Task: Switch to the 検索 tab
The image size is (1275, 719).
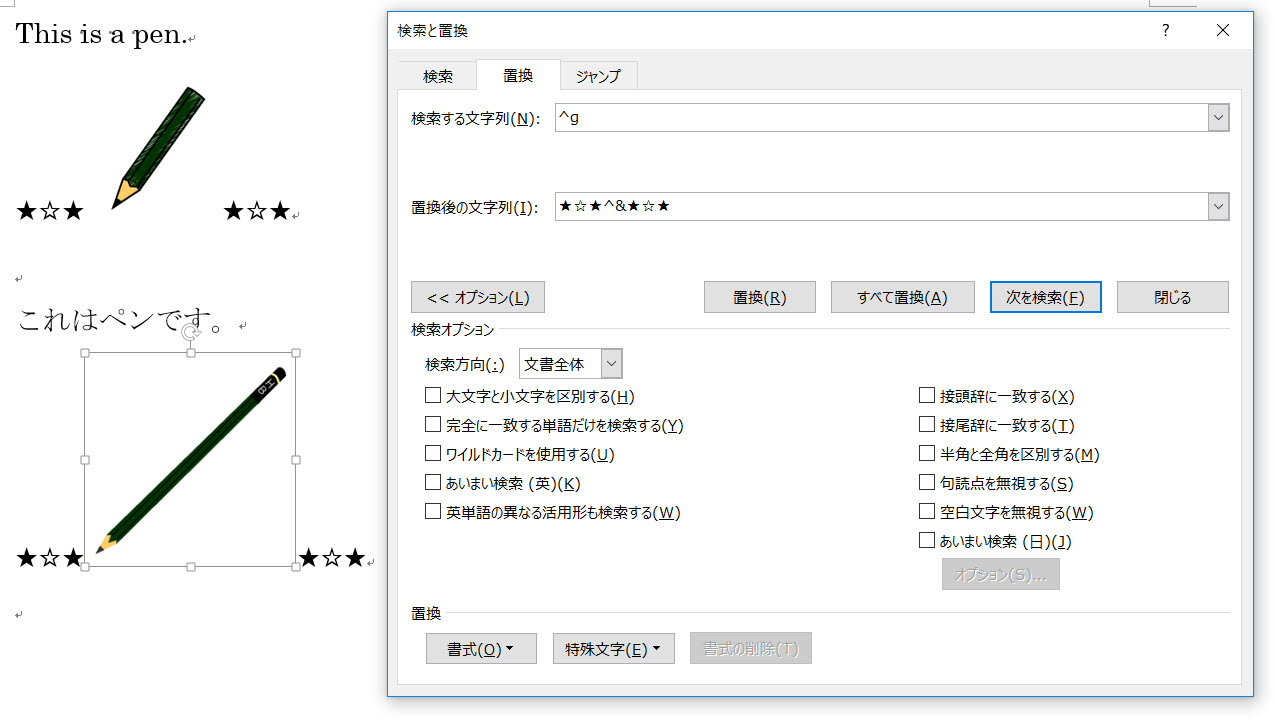Action: [x=437, y=76]
